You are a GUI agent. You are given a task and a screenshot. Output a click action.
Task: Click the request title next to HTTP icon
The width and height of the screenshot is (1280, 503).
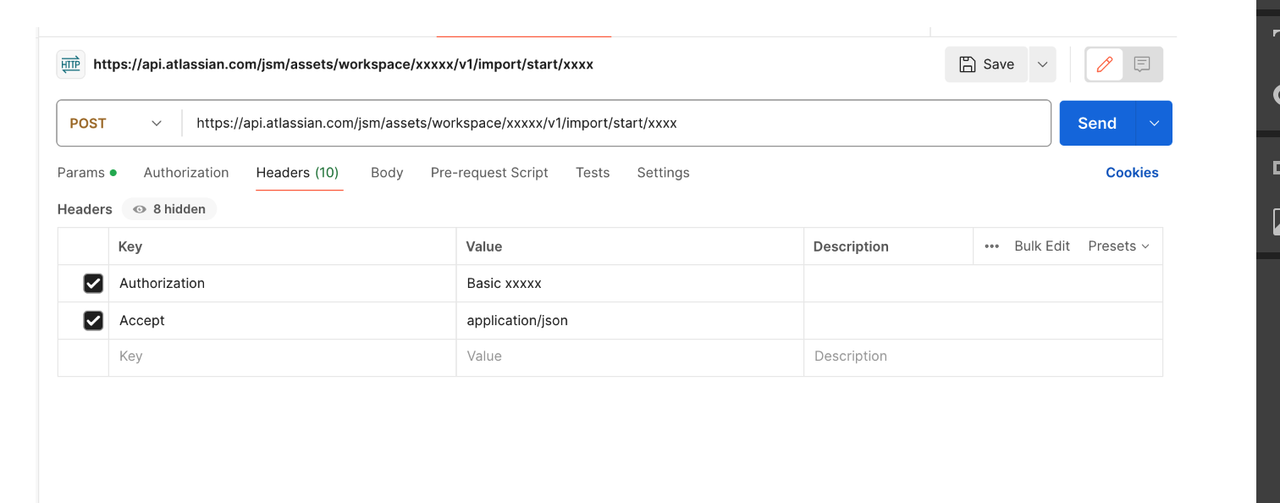343,64
